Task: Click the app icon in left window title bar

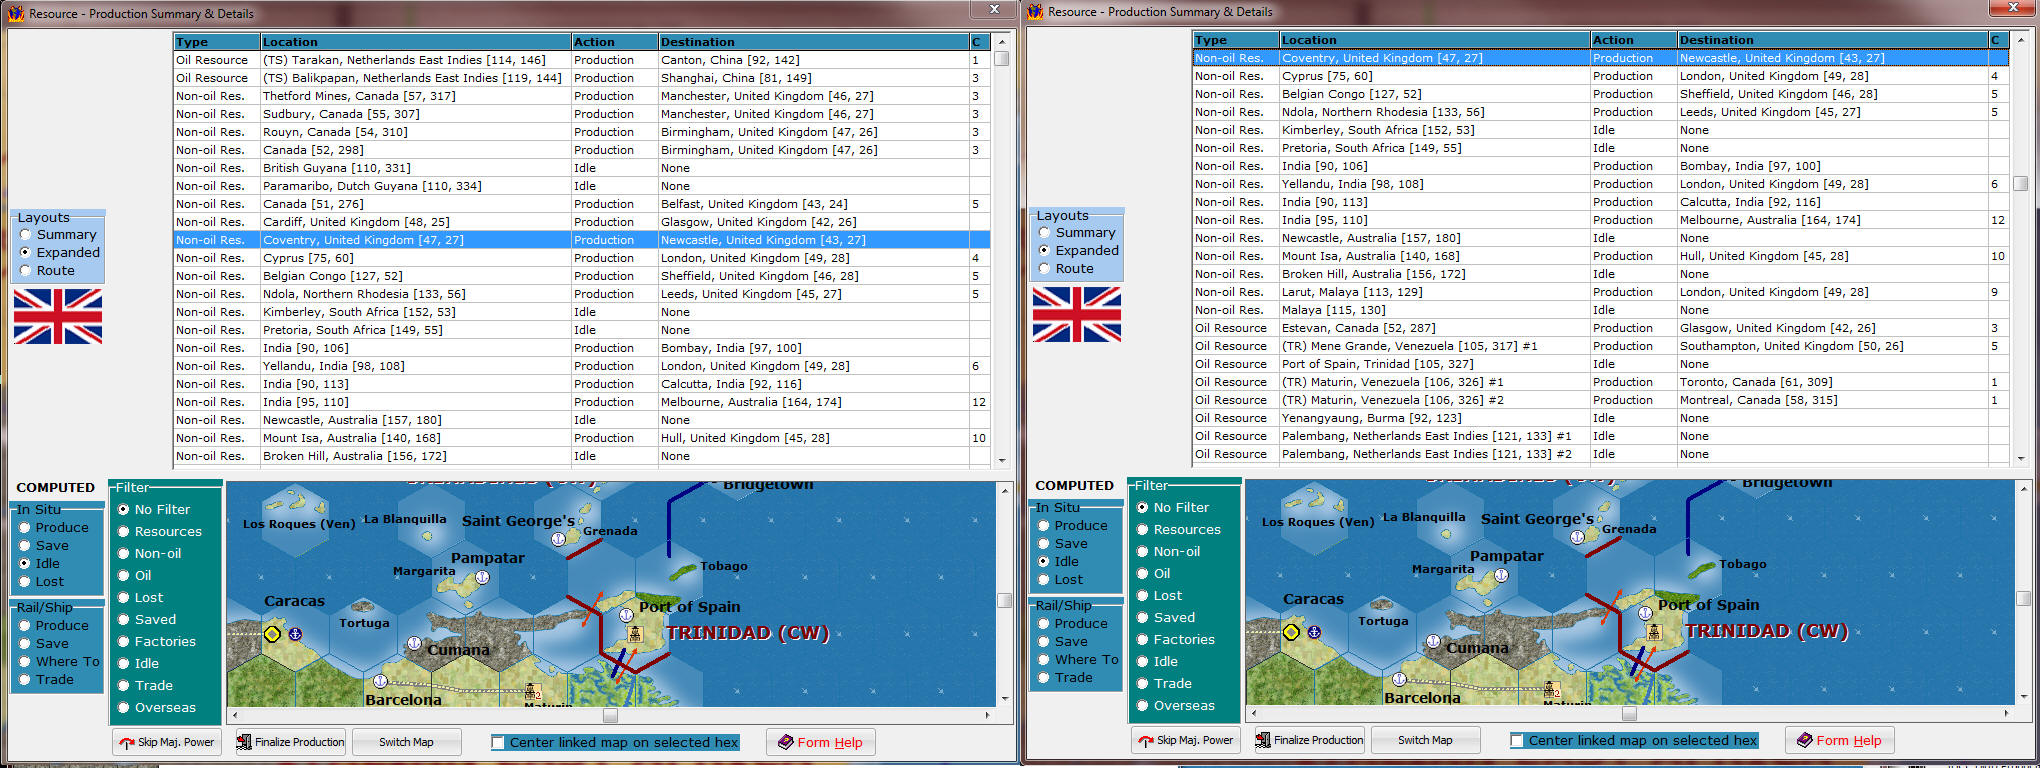Action: click(x=16, y=13)
